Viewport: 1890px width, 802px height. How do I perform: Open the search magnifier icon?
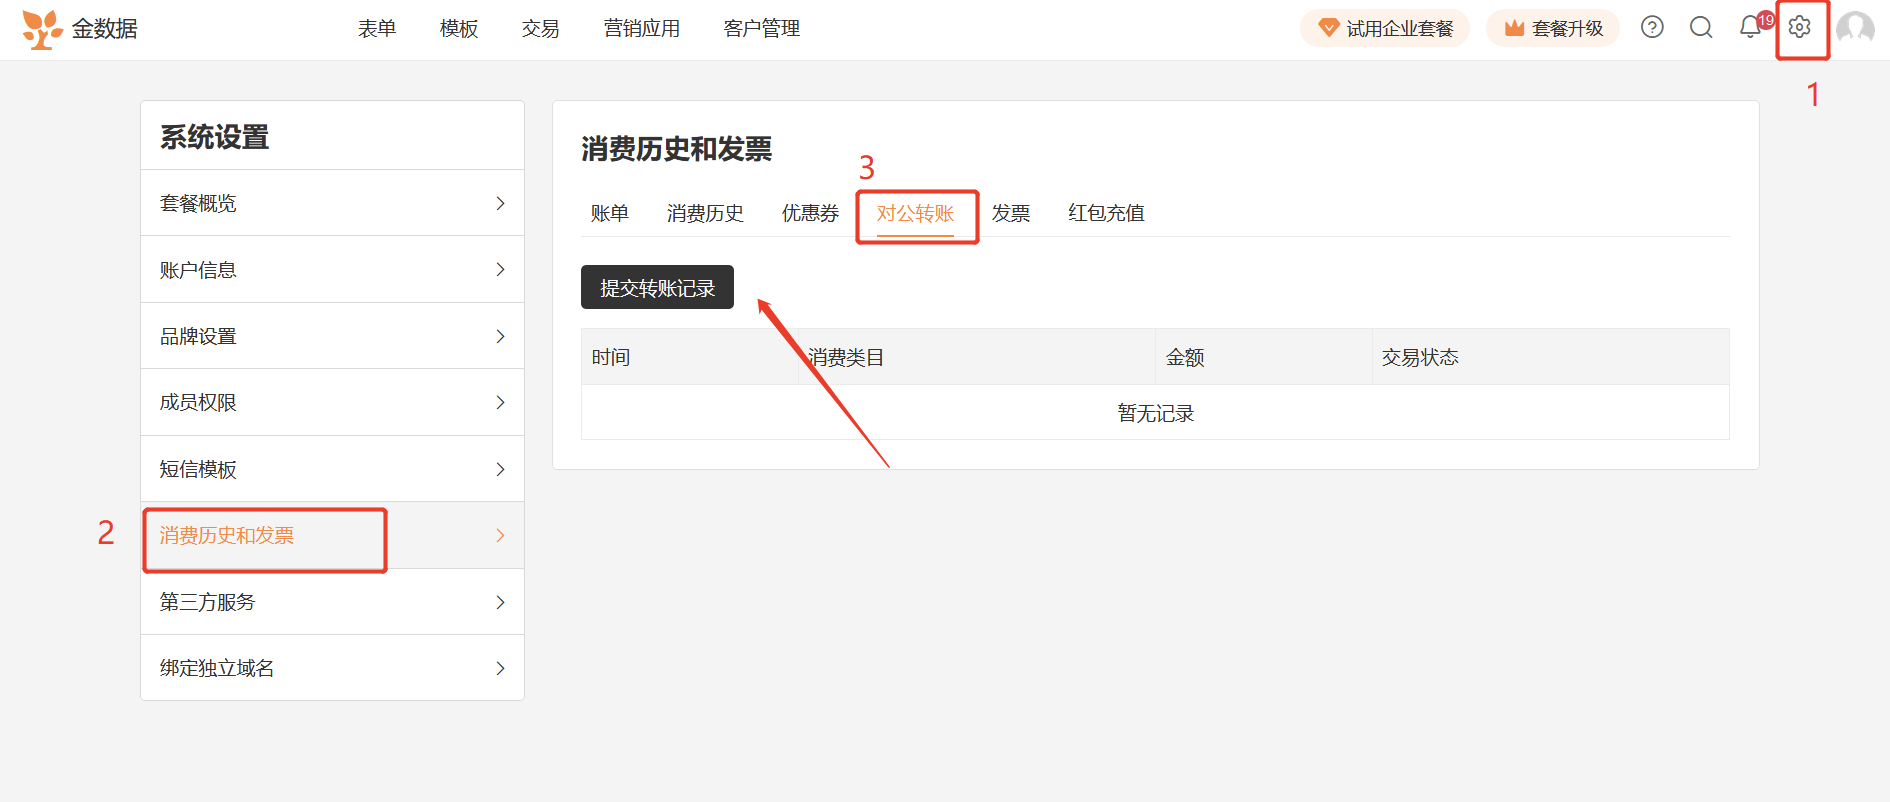coord(1701,27)
